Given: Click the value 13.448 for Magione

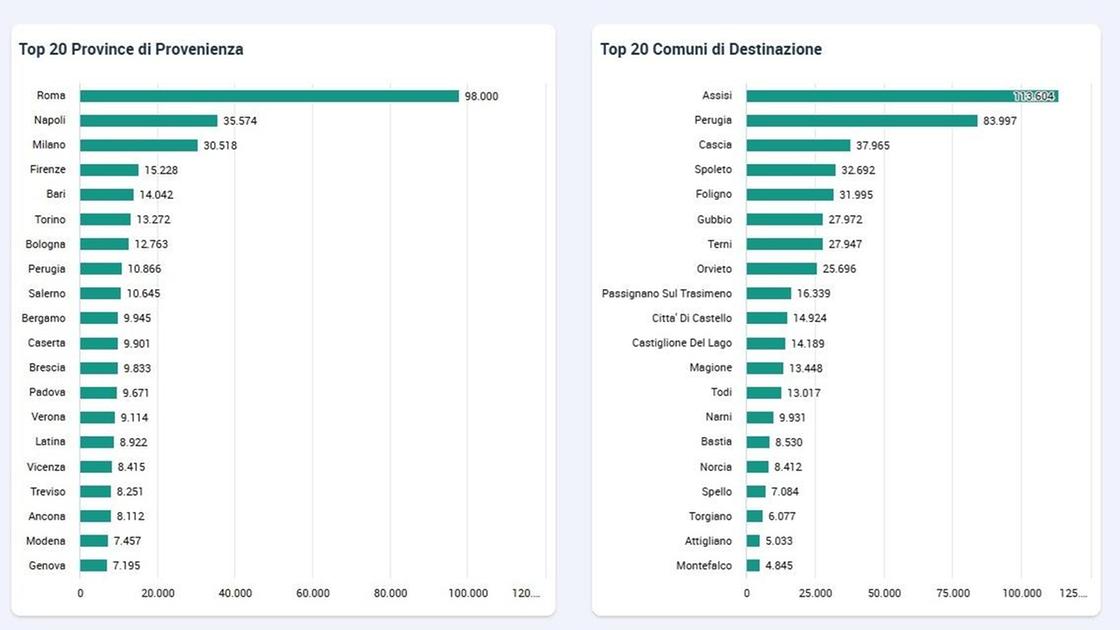Looking at the screenshot, I should 806,368.
